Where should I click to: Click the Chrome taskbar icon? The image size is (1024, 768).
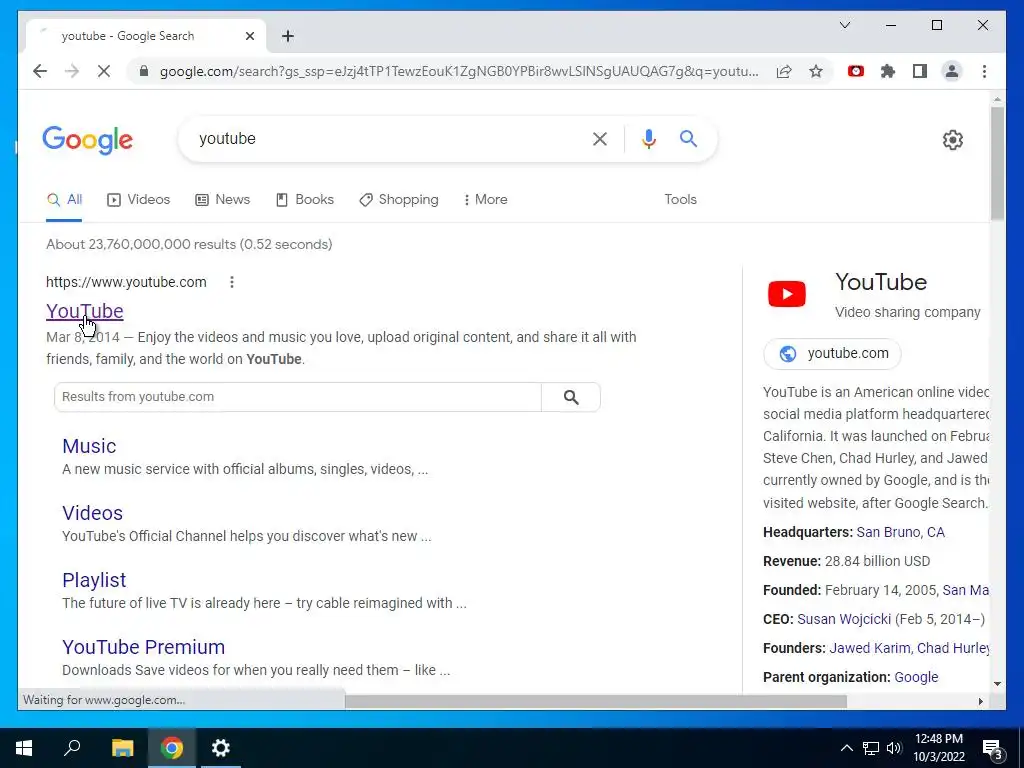[172, 748]
